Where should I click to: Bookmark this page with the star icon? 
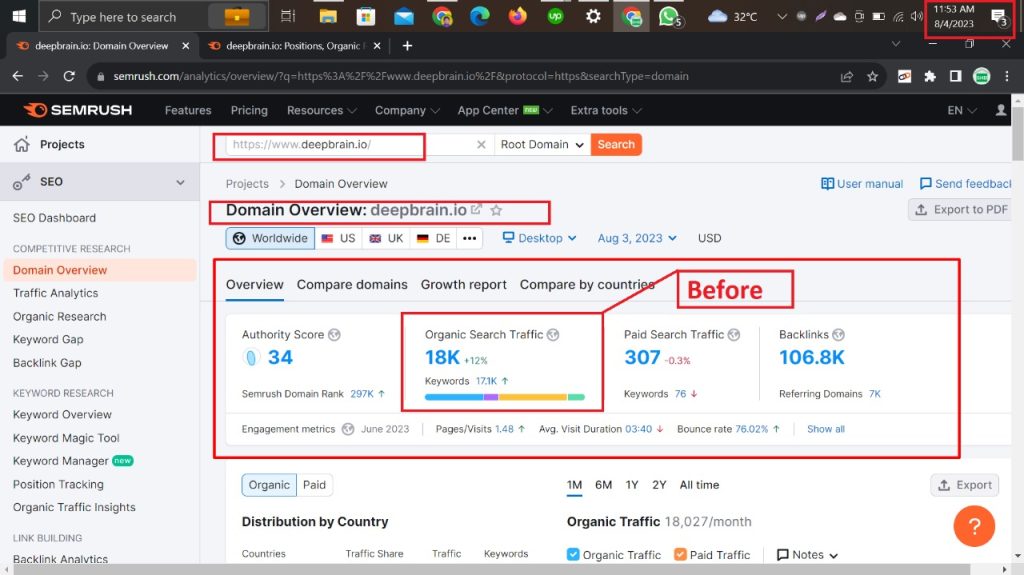click(872, 76)
